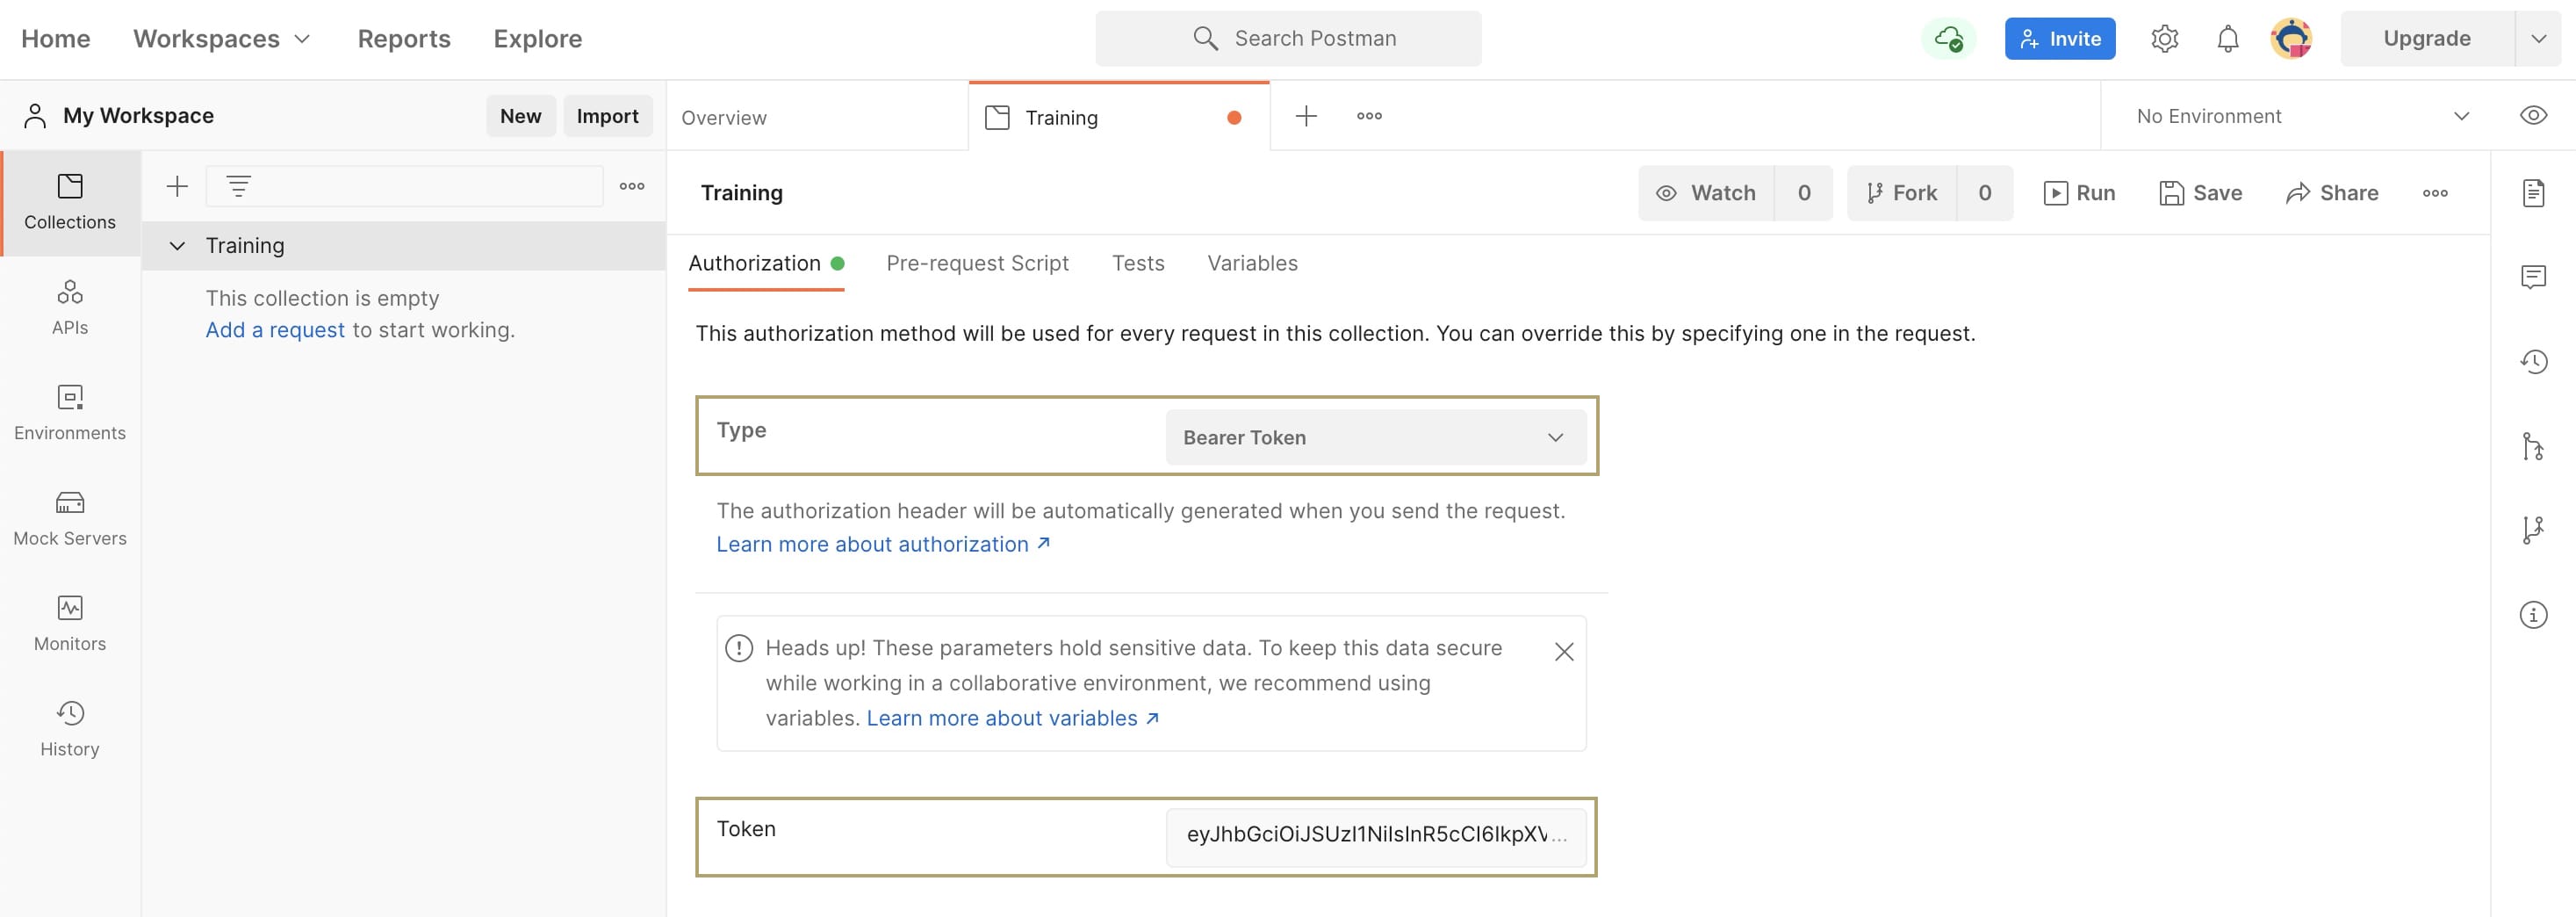This screenshot has height=917, width=2576.
Task: Open the user avatar menu
Action: tap(2291, 39)
